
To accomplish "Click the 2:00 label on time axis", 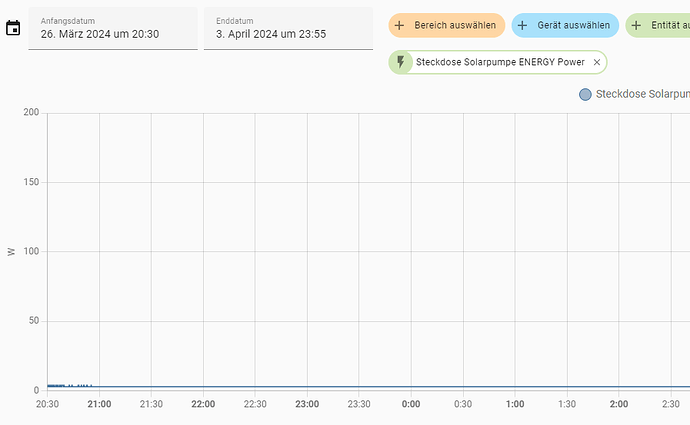I will [618, 404].
